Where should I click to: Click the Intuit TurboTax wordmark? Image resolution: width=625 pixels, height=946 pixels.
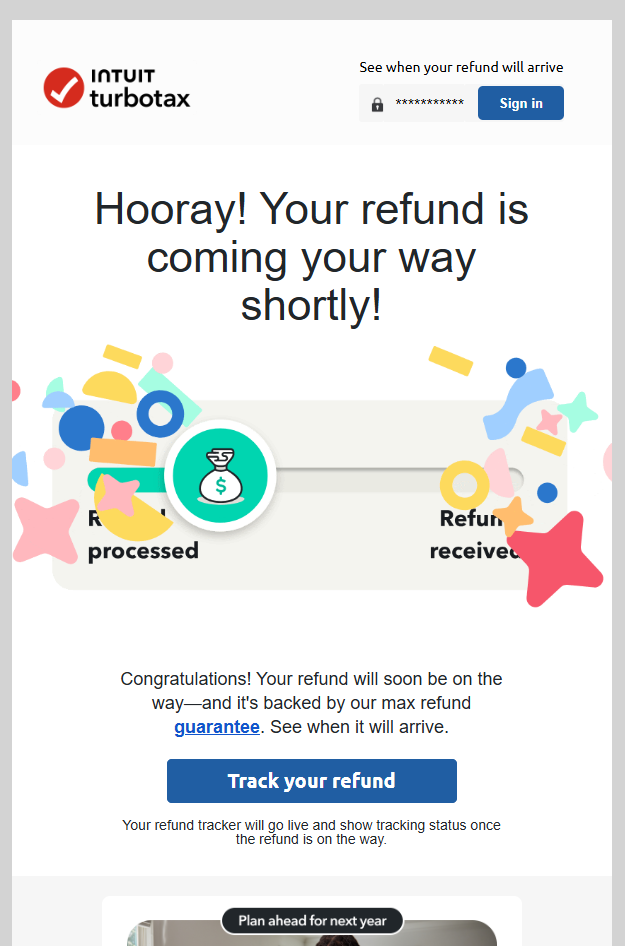(140, 88)
